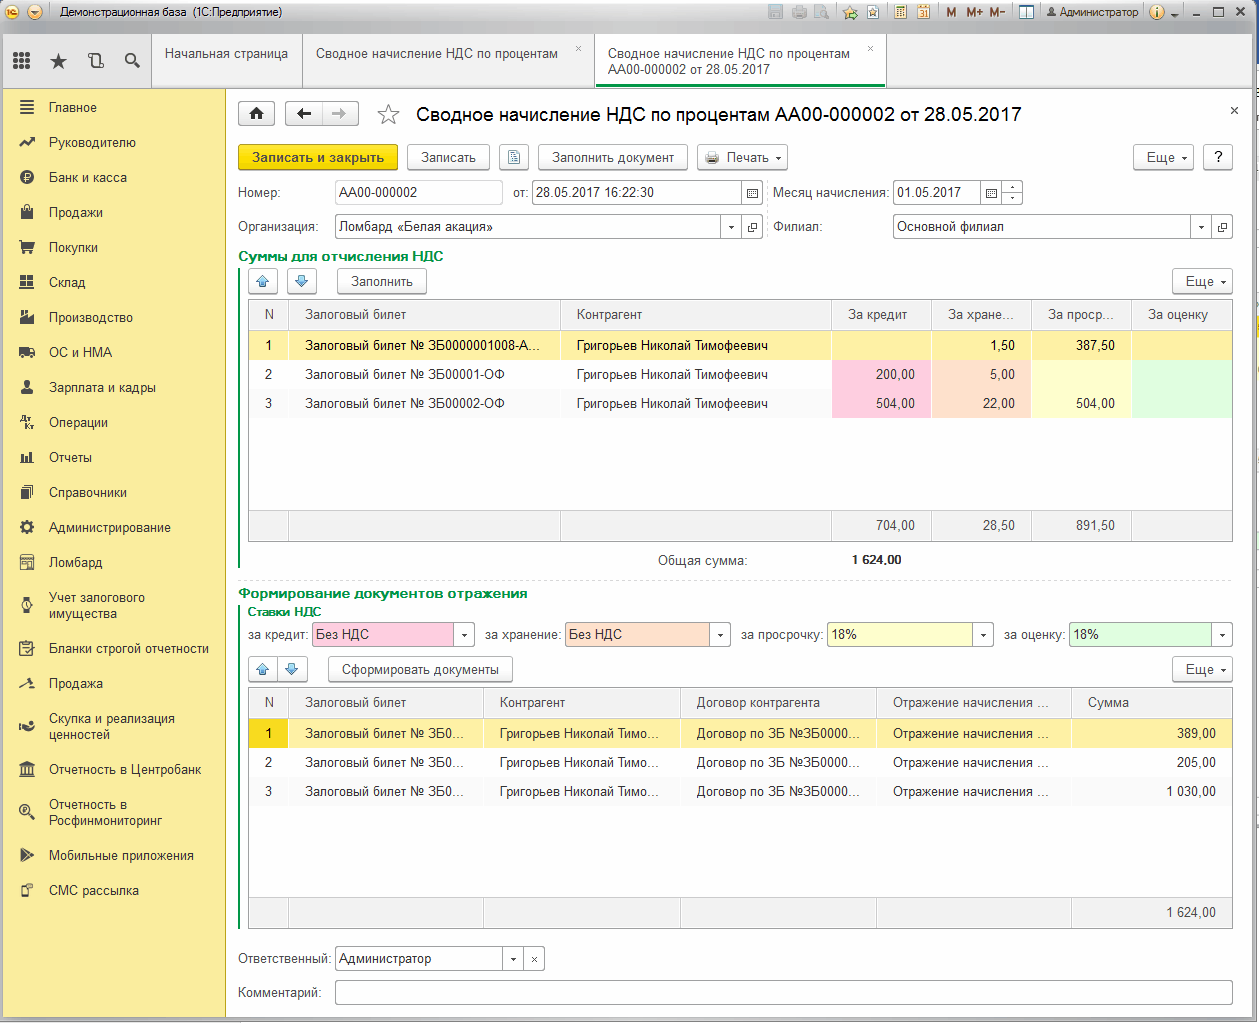Sort by the Контрагент header in sums table
The image size is (1259, 1023).
(x=695, y=315)
